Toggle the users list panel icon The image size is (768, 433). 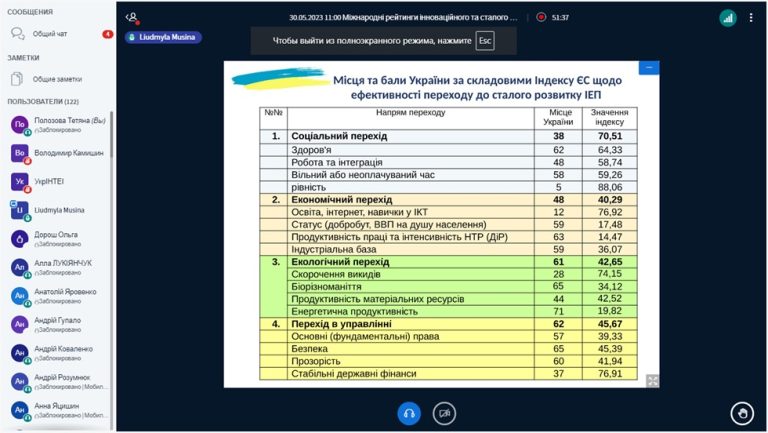point(132,18)
